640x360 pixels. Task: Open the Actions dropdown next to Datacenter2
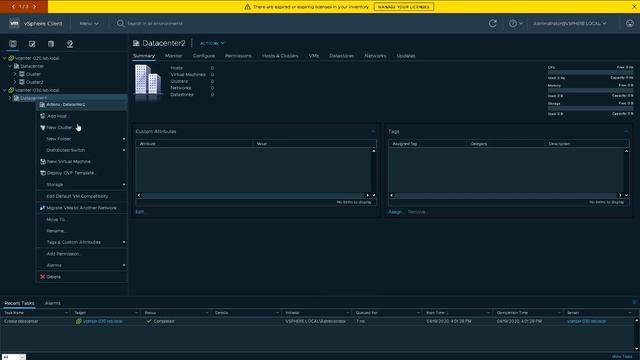click(x=212, y=43)
